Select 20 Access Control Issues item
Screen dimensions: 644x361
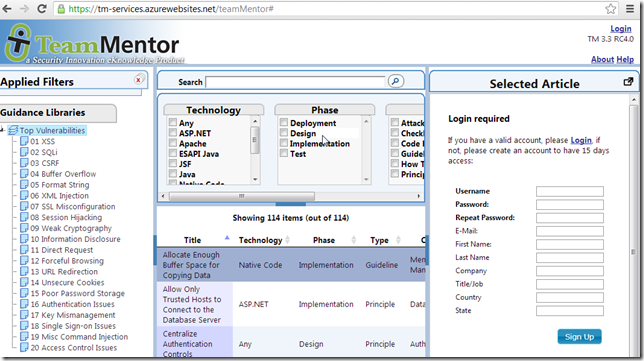[x=74, y=348]
